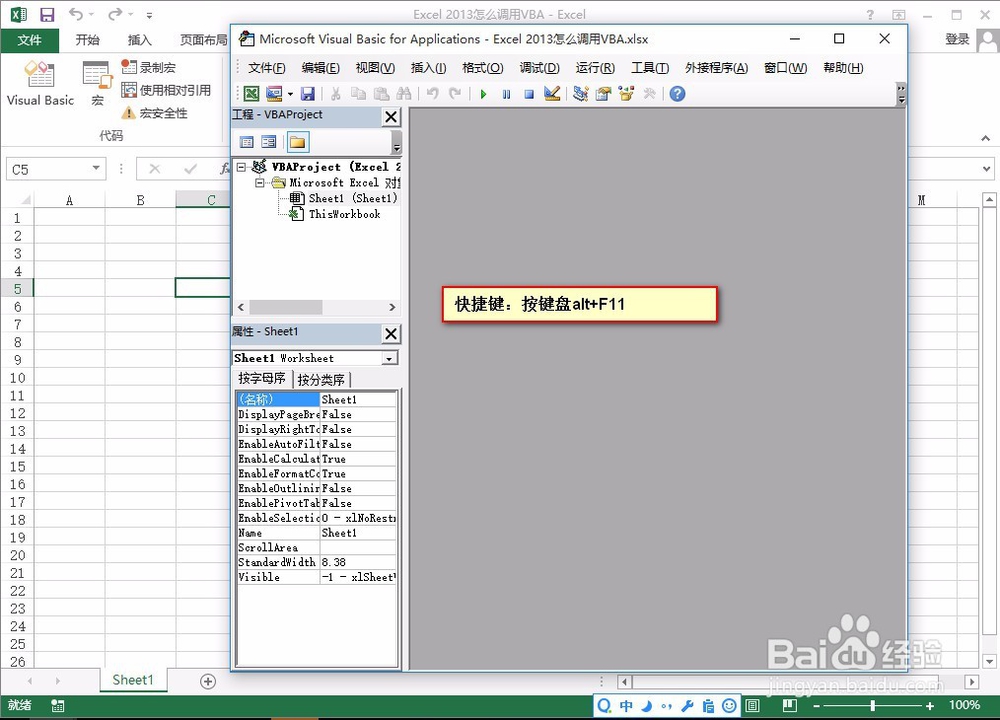Viewport: 1000px width, 720px height.
Task: Open VBA 调试(D) menu
Action: 539,68
